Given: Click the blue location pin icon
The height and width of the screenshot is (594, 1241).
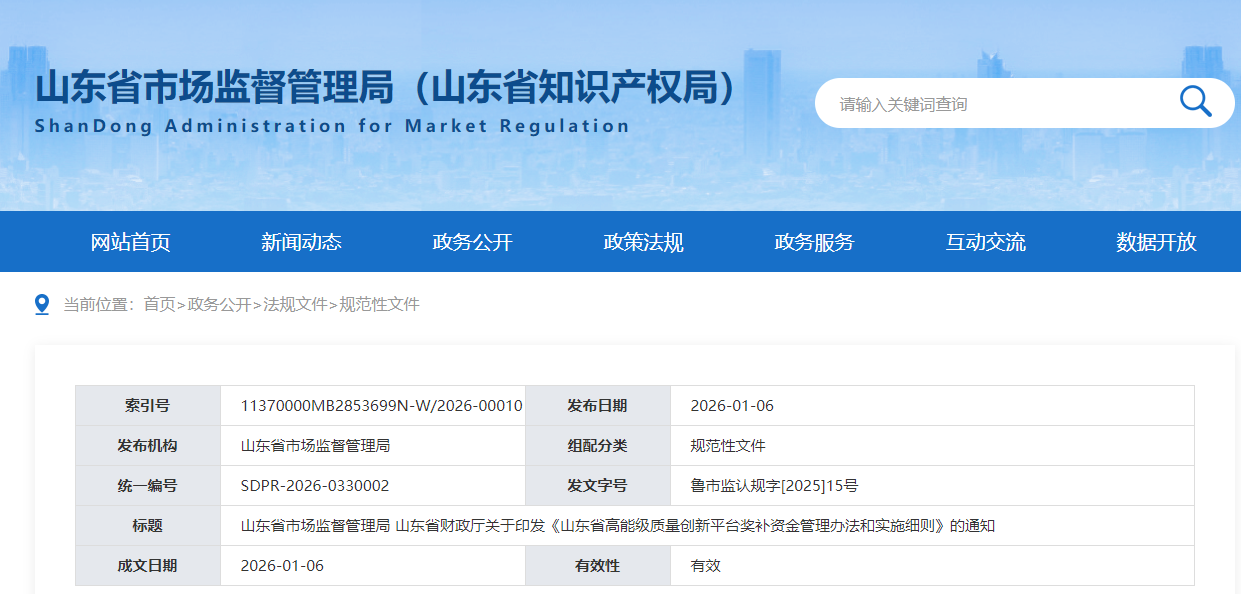Looking at the screenshot, I should 41,306.
